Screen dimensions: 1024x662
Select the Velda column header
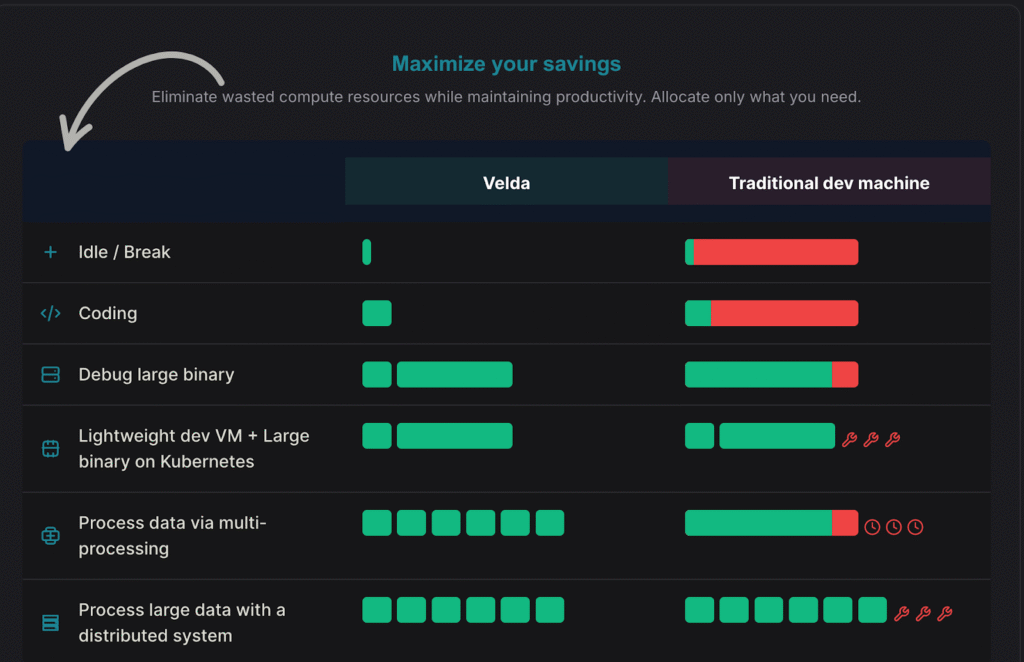(506, 182)
